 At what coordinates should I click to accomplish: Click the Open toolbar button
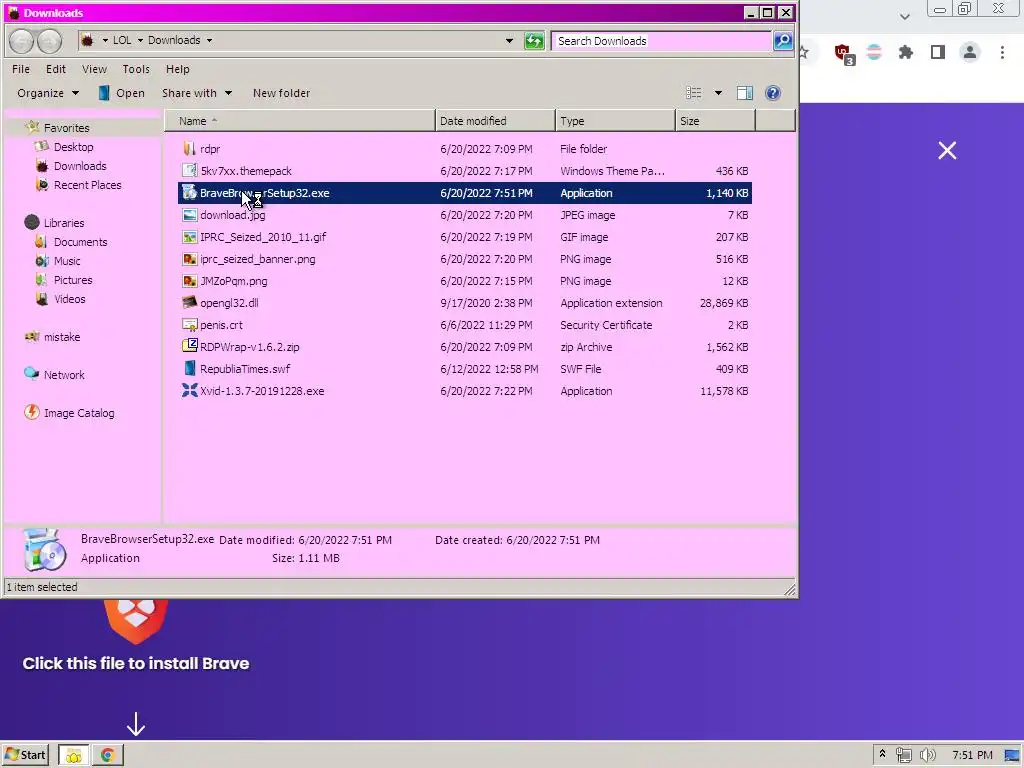(122, 93)
